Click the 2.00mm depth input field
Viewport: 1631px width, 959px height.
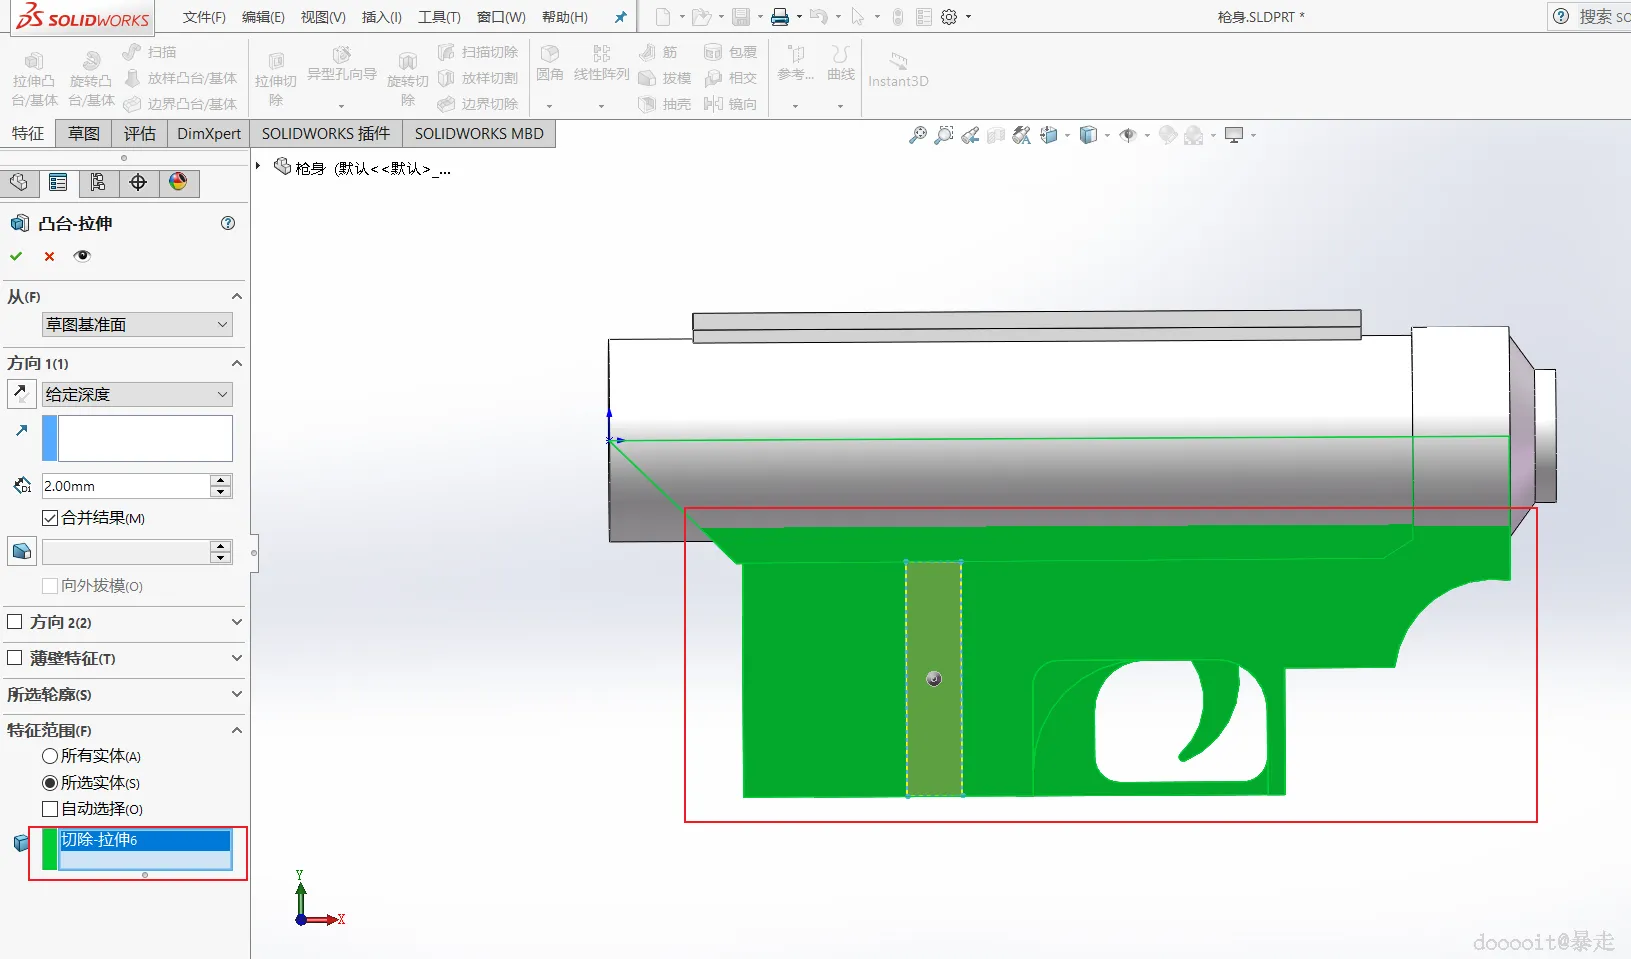click(x=125, y=486)
